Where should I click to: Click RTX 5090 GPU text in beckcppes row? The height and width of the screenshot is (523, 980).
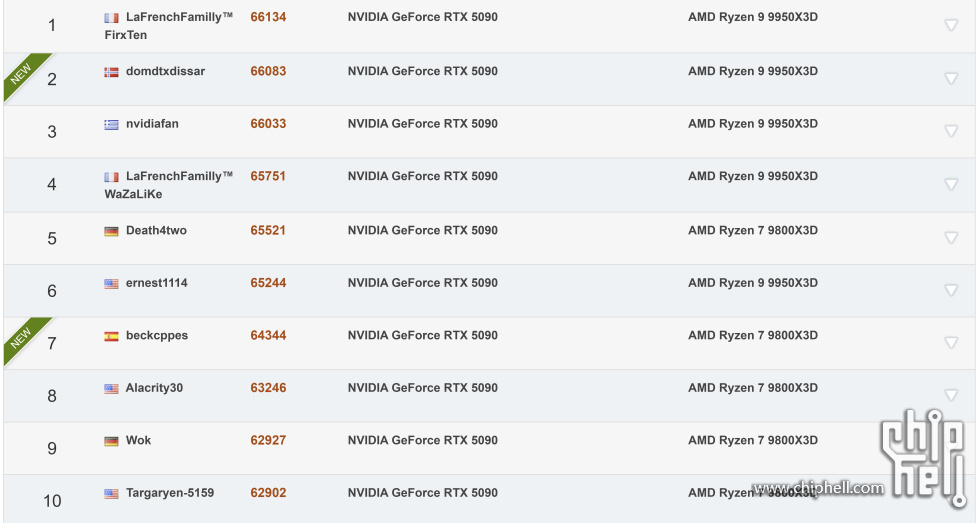(422, 336)
